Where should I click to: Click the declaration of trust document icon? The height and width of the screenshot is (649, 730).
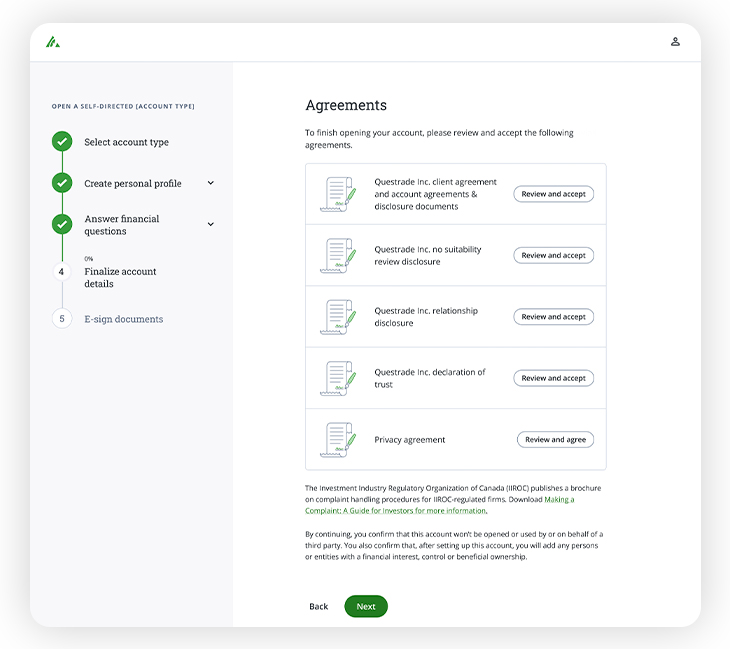338,379
